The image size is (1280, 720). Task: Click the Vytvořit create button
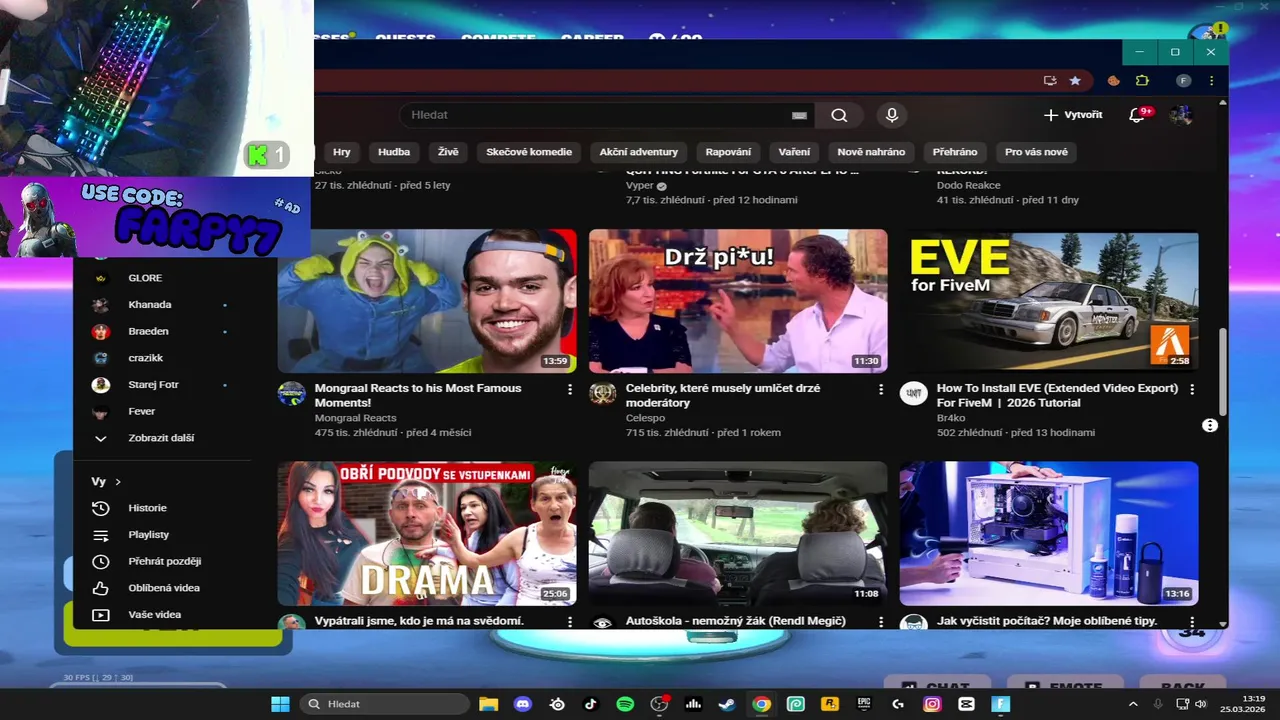(1073, 115)
